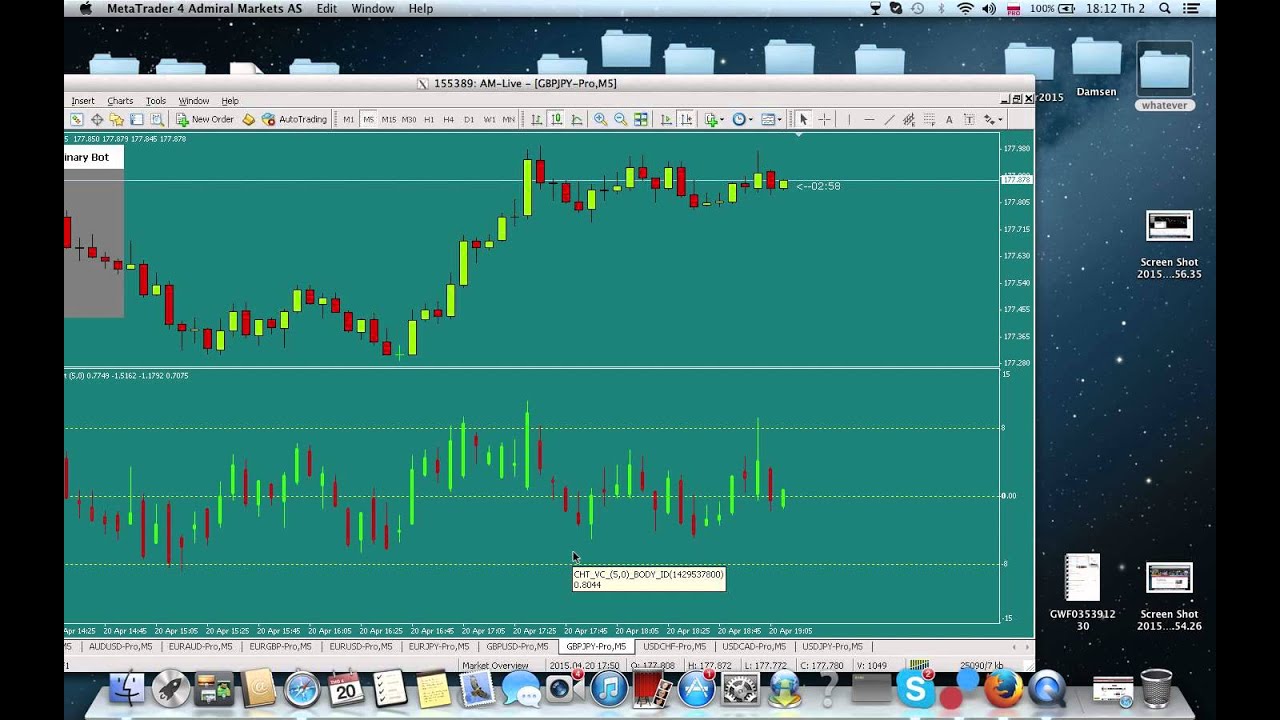Select the line chart display icon
The height and width of the screenshot is (720, 1280).
(x=577, y=119)
